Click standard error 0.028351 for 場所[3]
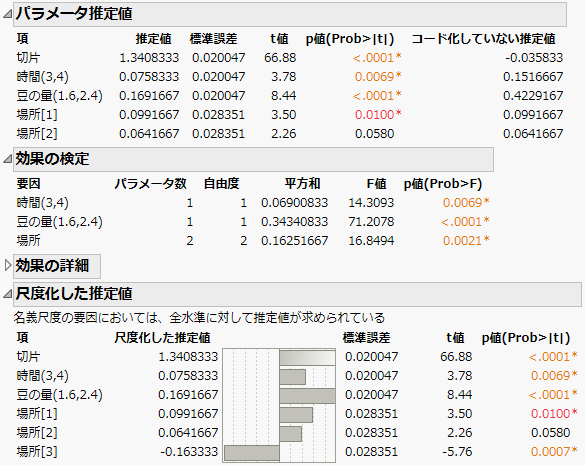Screen dimensions: 585x465 tap(371, 452)
